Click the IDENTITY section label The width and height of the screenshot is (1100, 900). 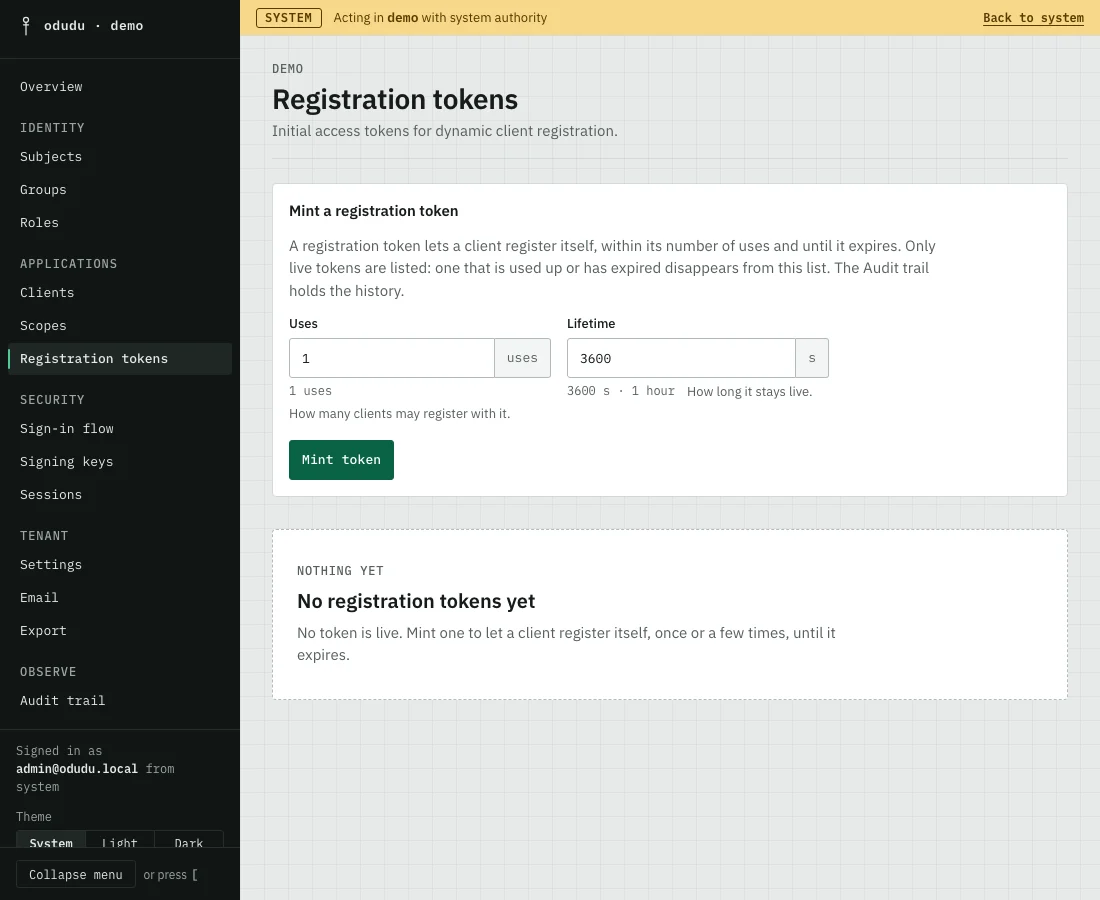pos(52,128)
